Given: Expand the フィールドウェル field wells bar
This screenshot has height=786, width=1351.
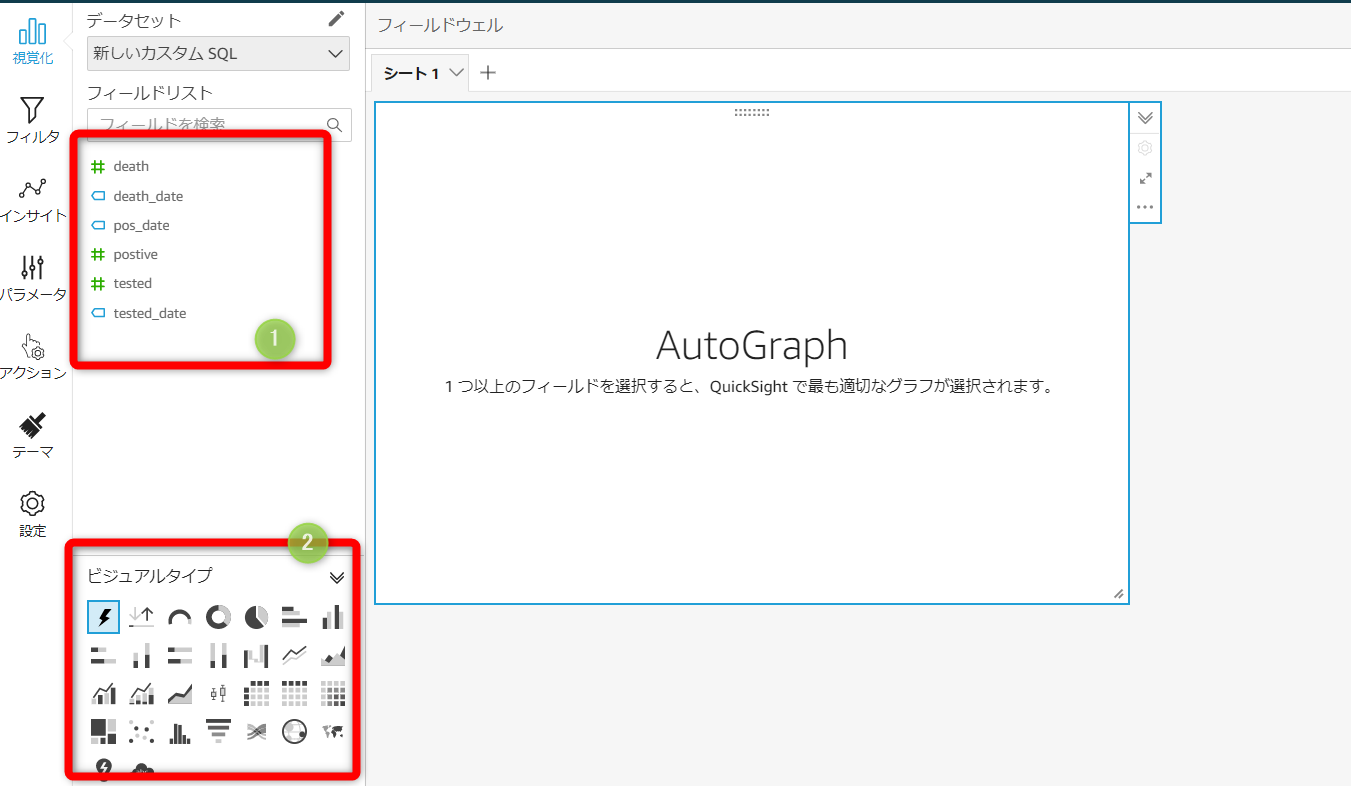Looking at the screenshot, I should click(x=858, y=25).
